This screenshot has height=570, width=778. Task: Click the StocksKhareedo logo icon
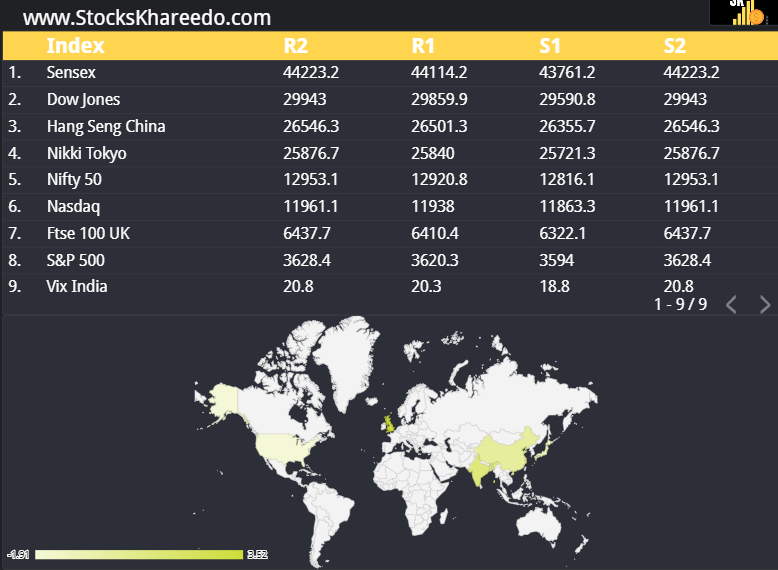(743, 12)
